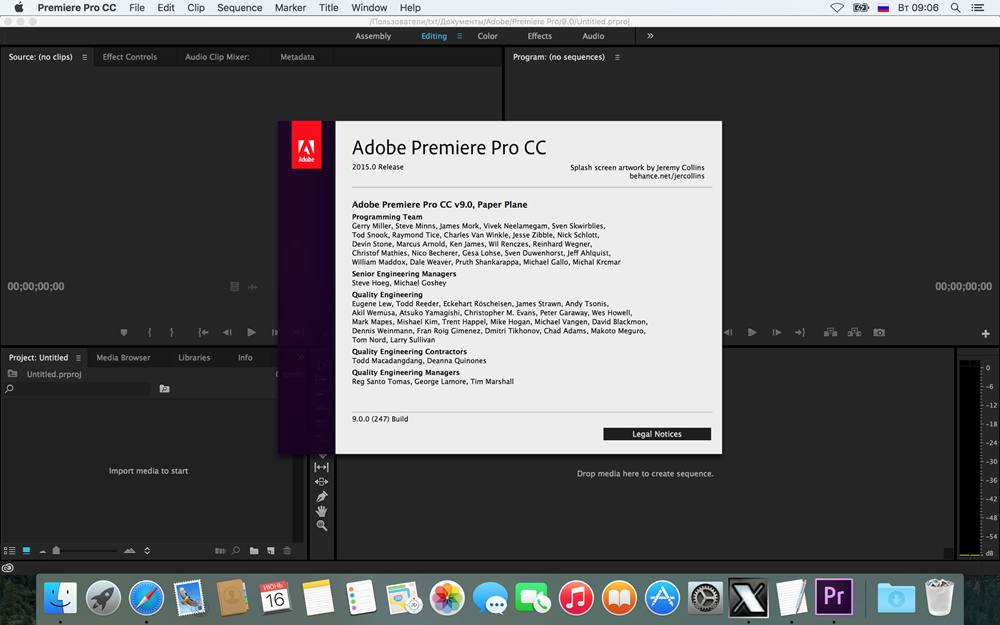Switch to Color workspace

[x=487, y=36]
